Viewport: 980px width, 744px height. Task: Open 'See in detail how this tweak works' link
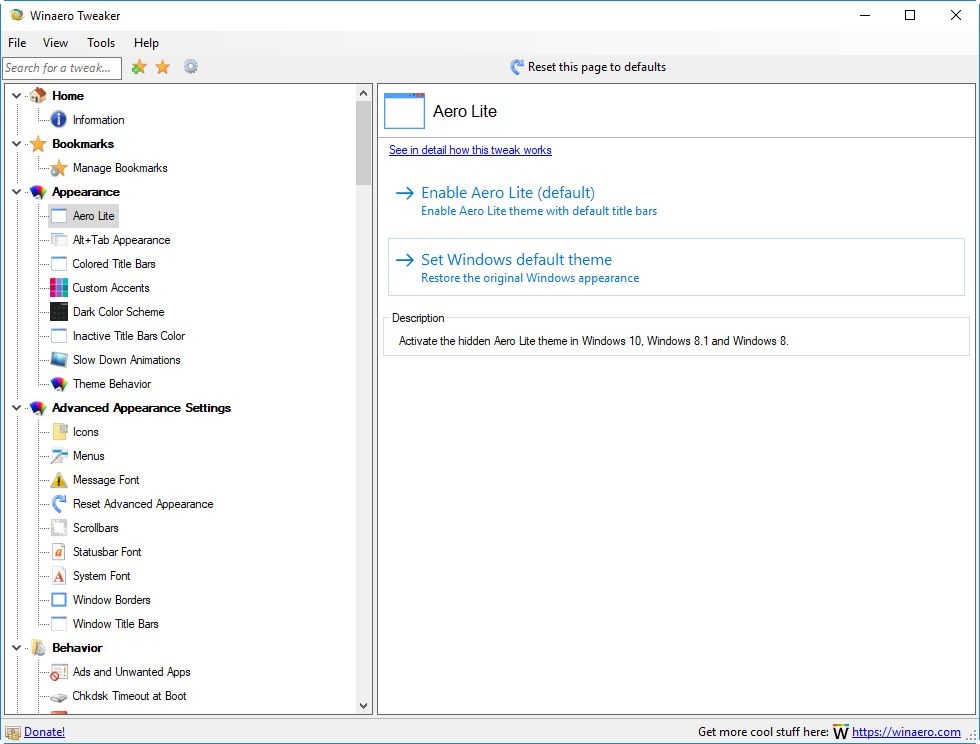(x=470, y=150)
